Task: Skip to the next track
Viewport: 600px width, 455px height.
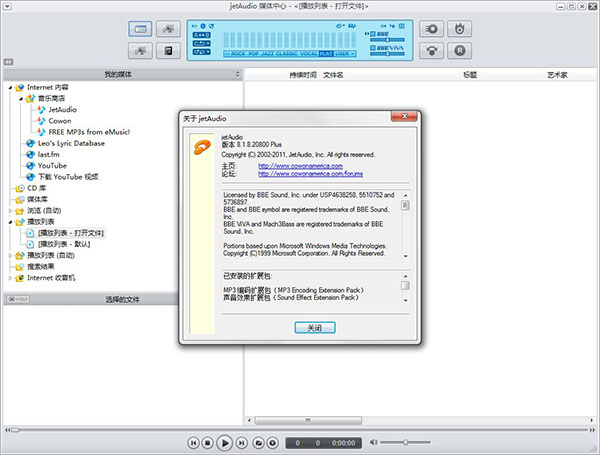Action: (x=241, y=443)
